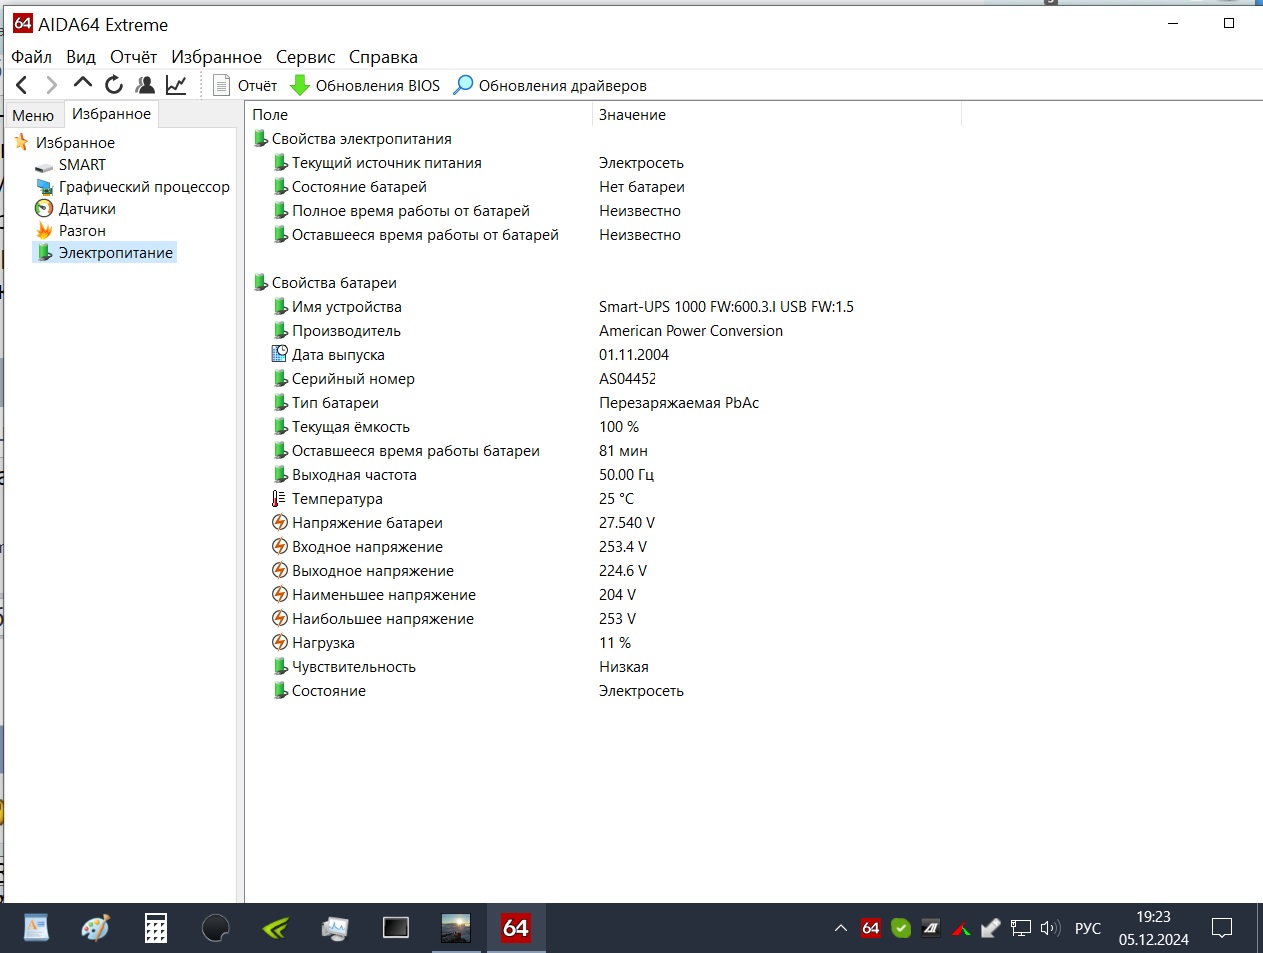Open the Вид menu
The image size is (1263, 953).
(x=81, y=57)
